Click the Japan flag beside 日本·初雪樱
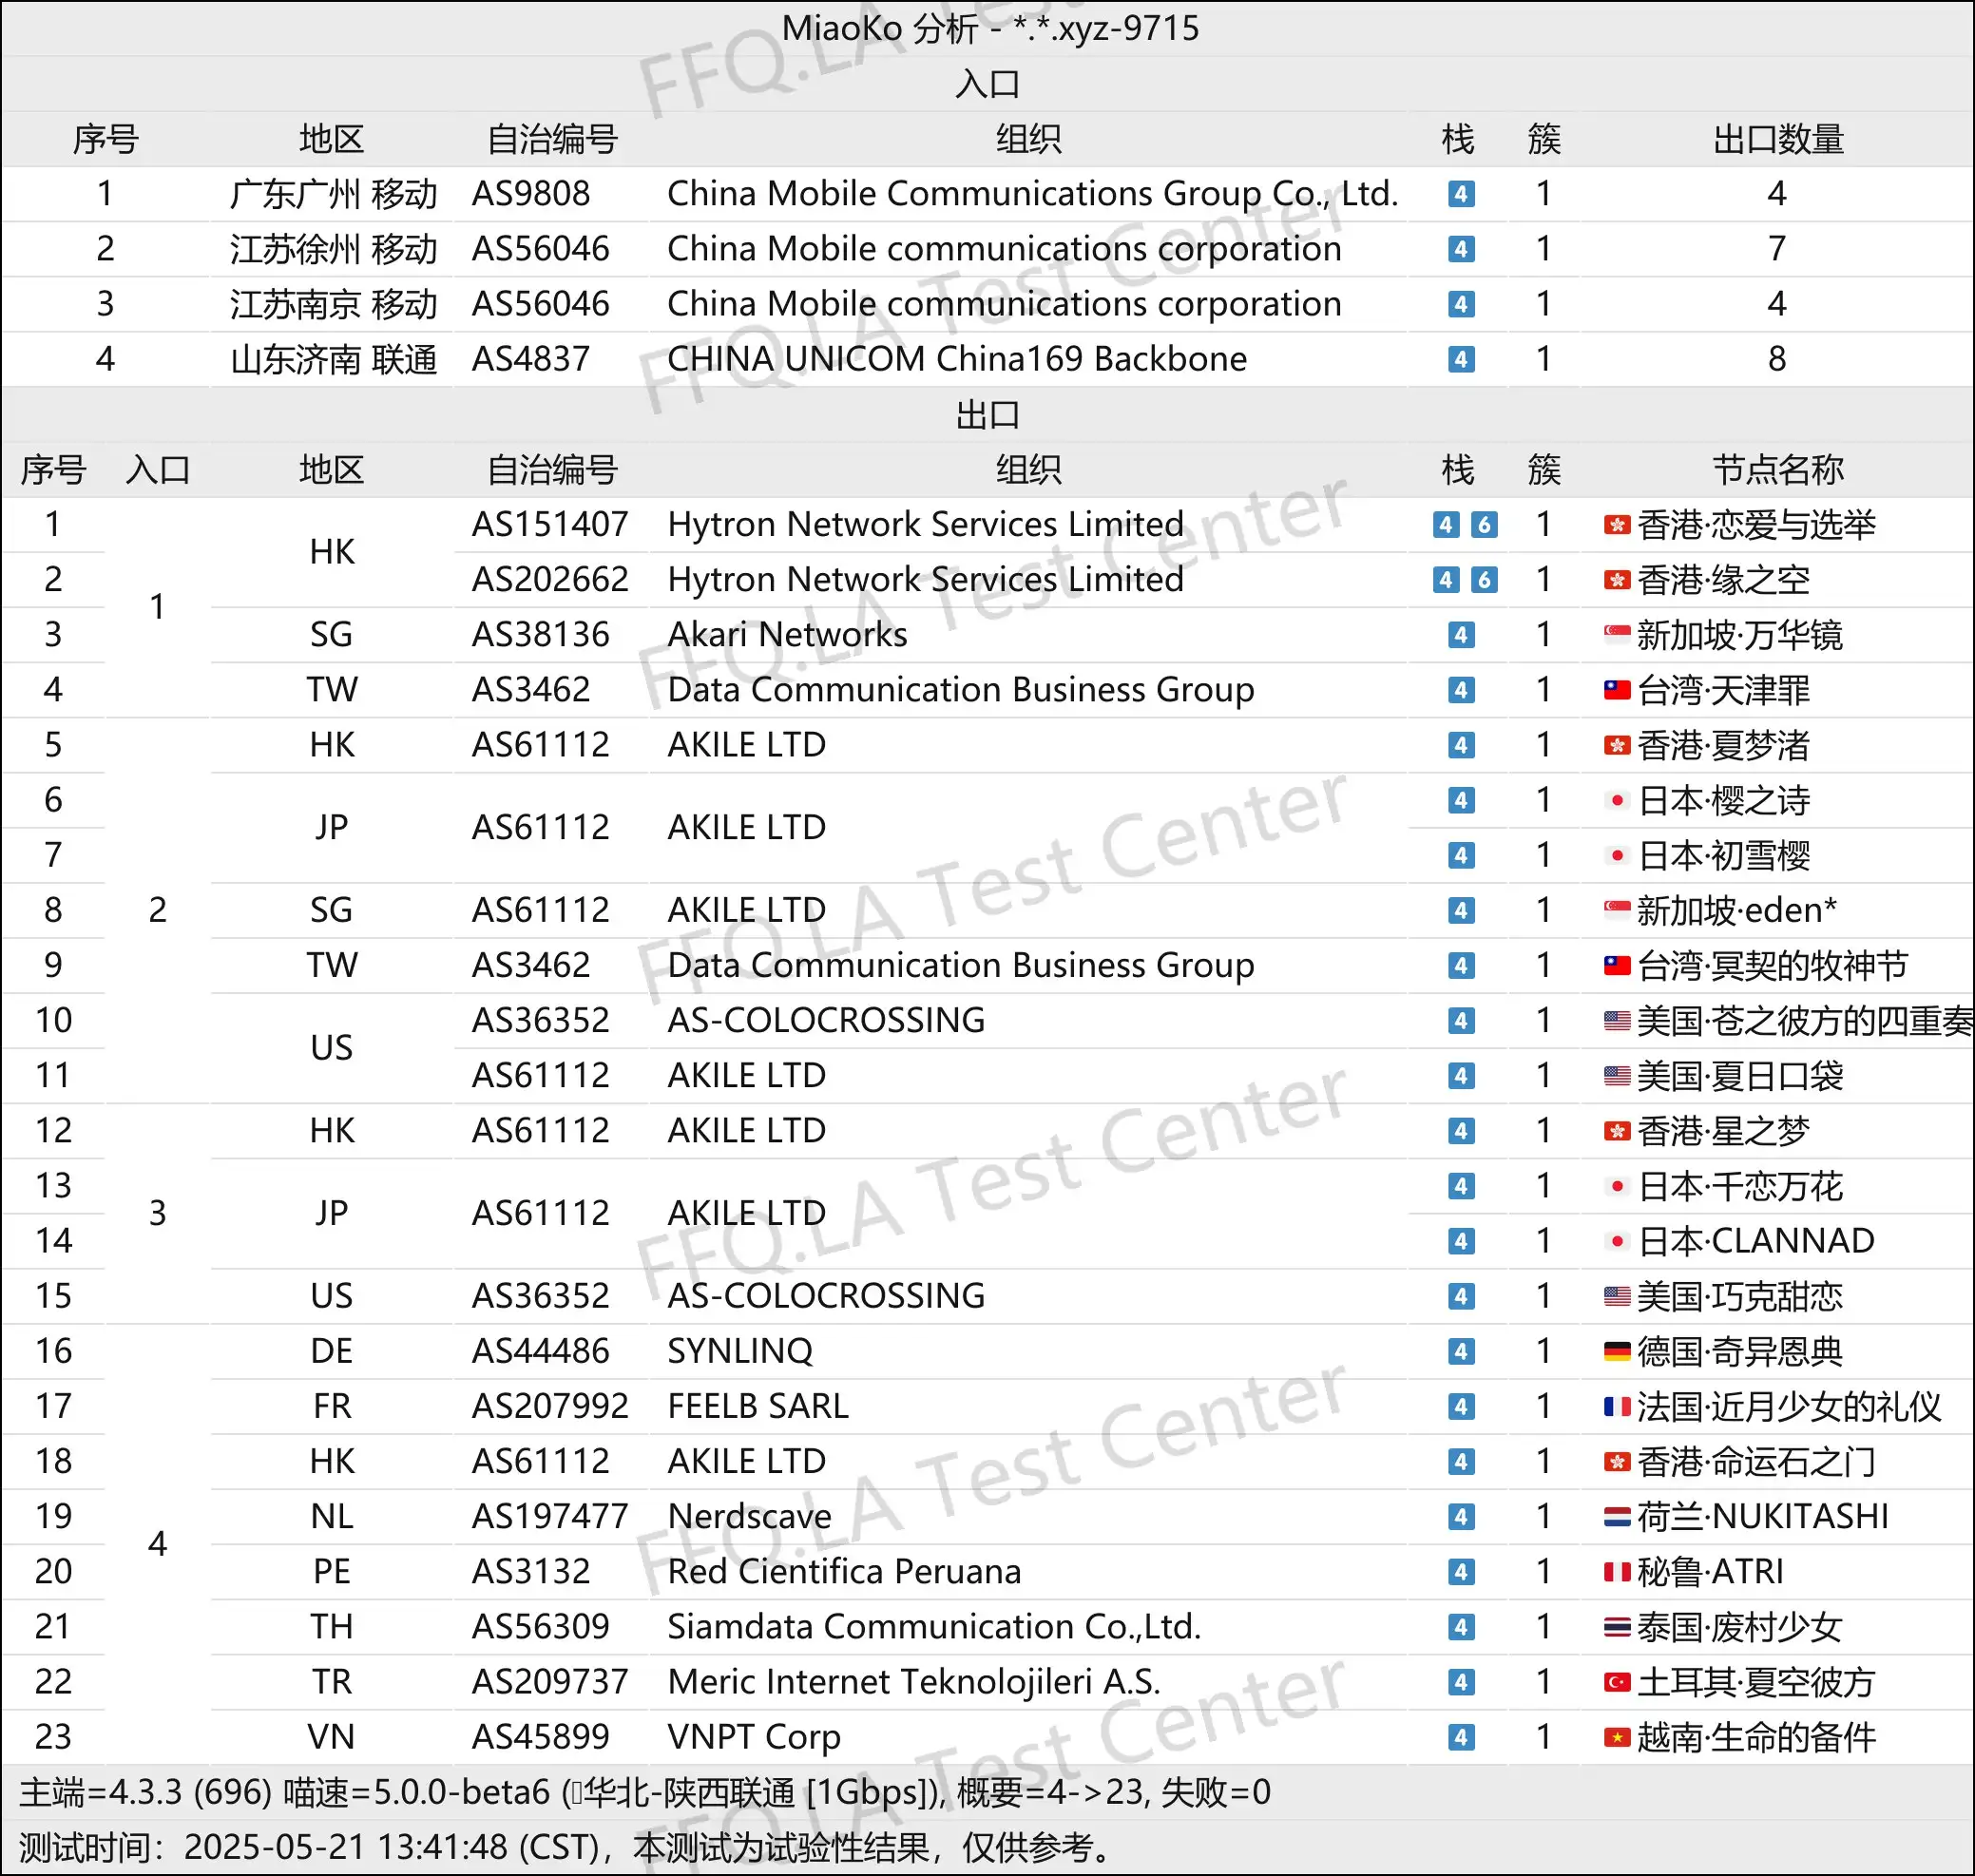Screen dimensions: 1975x1876 [1617, 855]
